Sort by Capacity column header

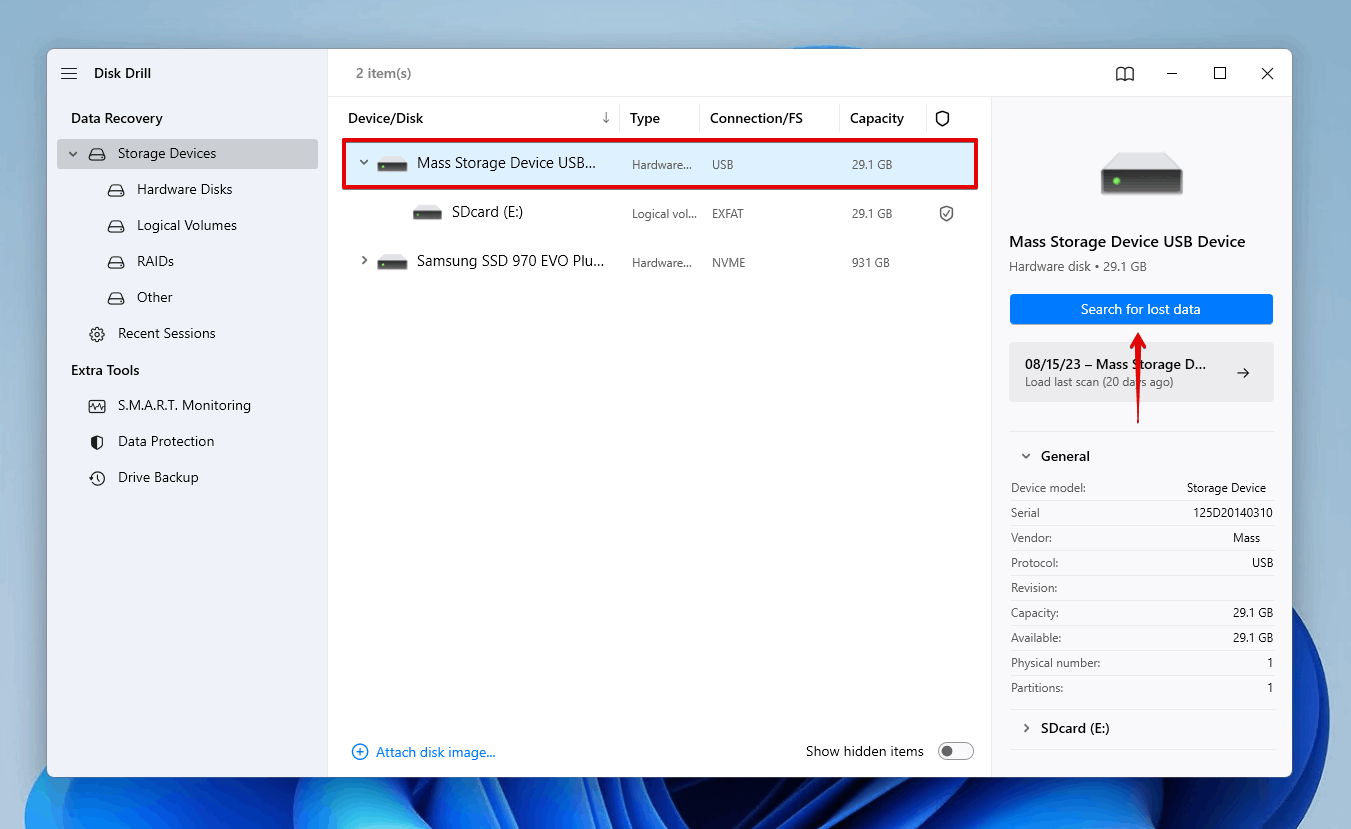coord(877,118)
